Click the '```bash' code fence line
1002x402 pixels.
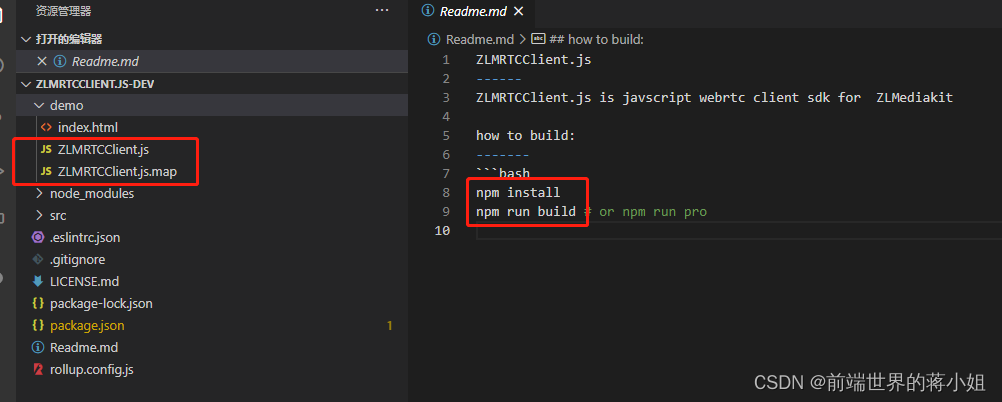[503, 173]
